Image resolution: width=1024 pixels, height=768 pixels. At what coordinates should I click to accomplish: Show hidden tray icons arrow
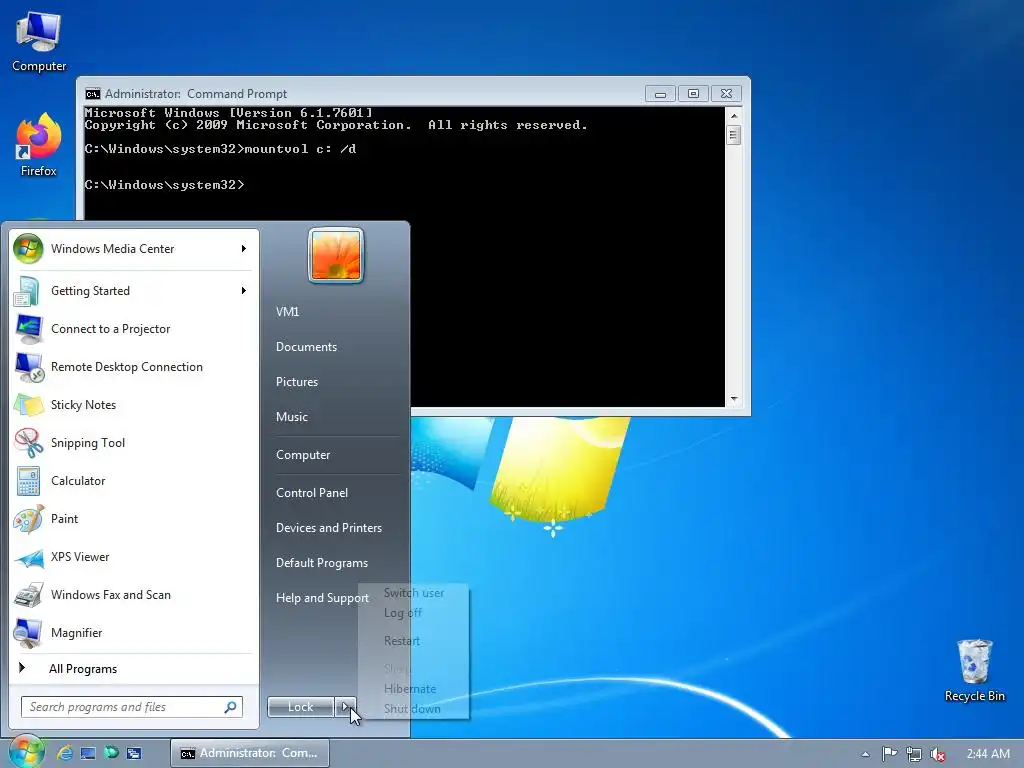(x=865, y=754)
